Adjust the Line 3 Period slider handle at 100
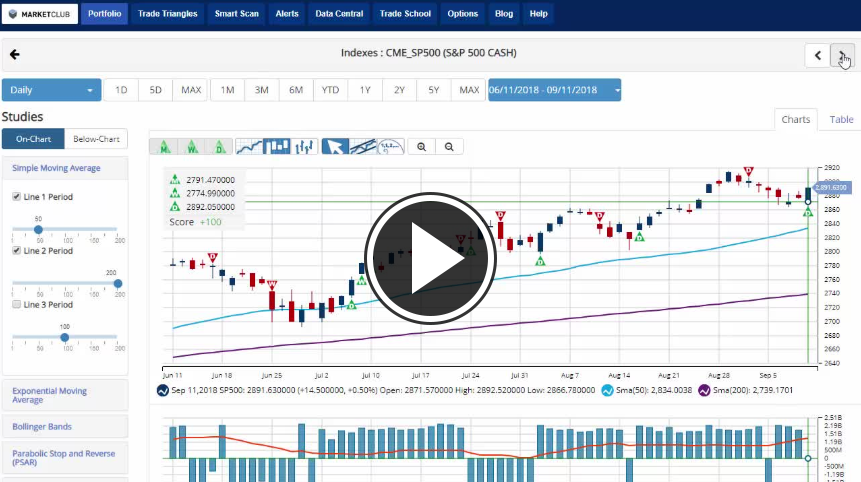Screen dimensions: 861x482 [x=65, y=338]
